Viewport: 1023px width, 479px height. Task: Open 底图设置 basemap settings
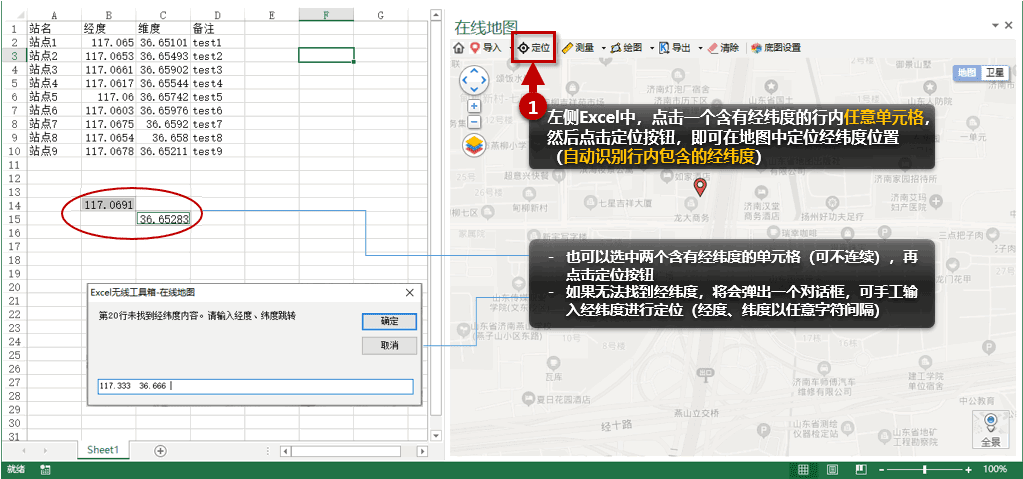[x=776, y=48]
